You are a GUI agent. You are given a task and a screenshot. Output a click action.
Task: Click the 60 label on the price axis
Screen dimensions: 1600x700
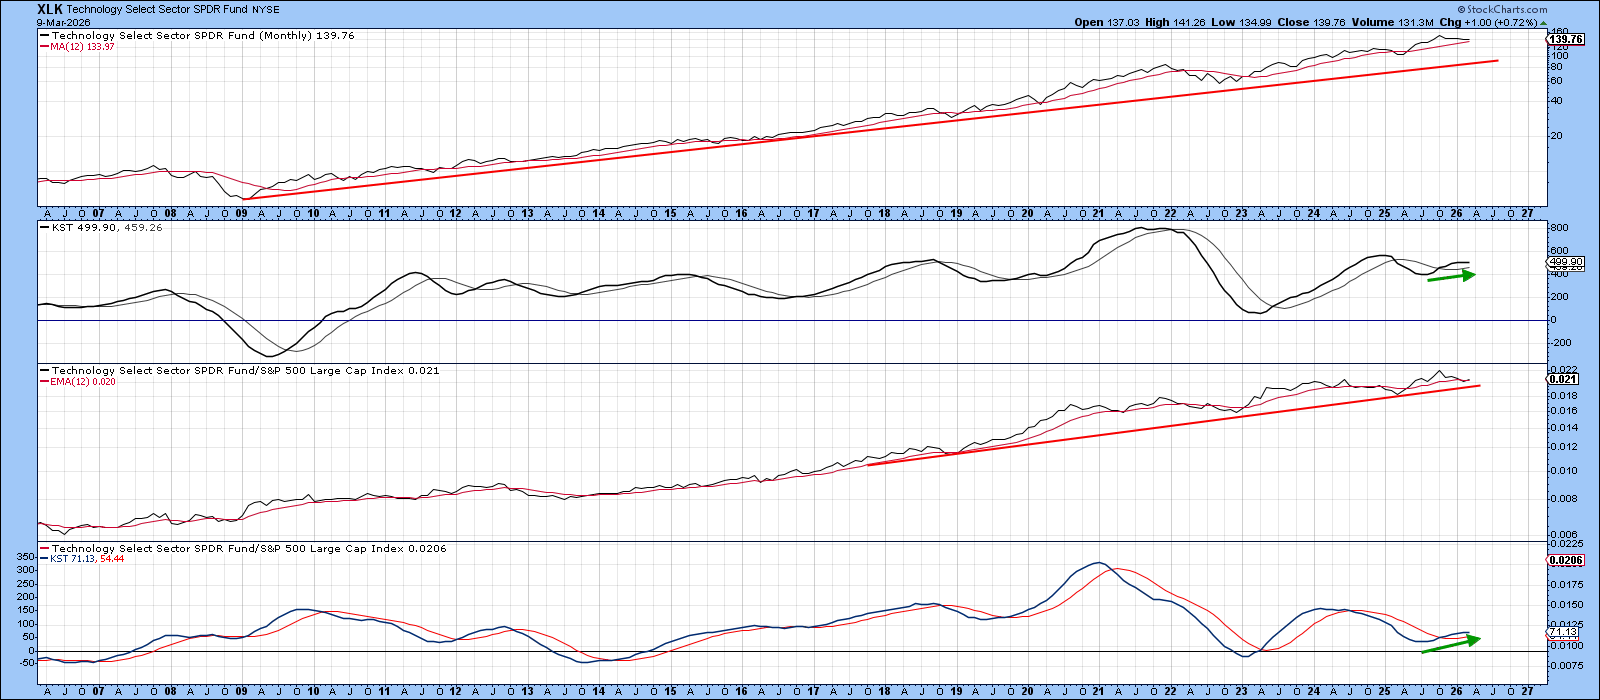tap(1556, 81)
